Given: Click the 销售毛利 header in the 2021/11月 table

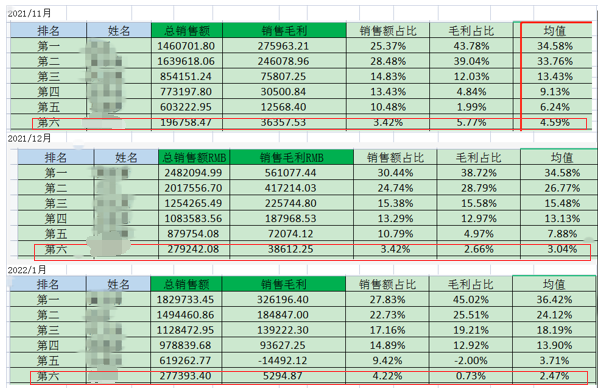Looking at the screenshot, I should pyautogui.click(x=284, y=31).
